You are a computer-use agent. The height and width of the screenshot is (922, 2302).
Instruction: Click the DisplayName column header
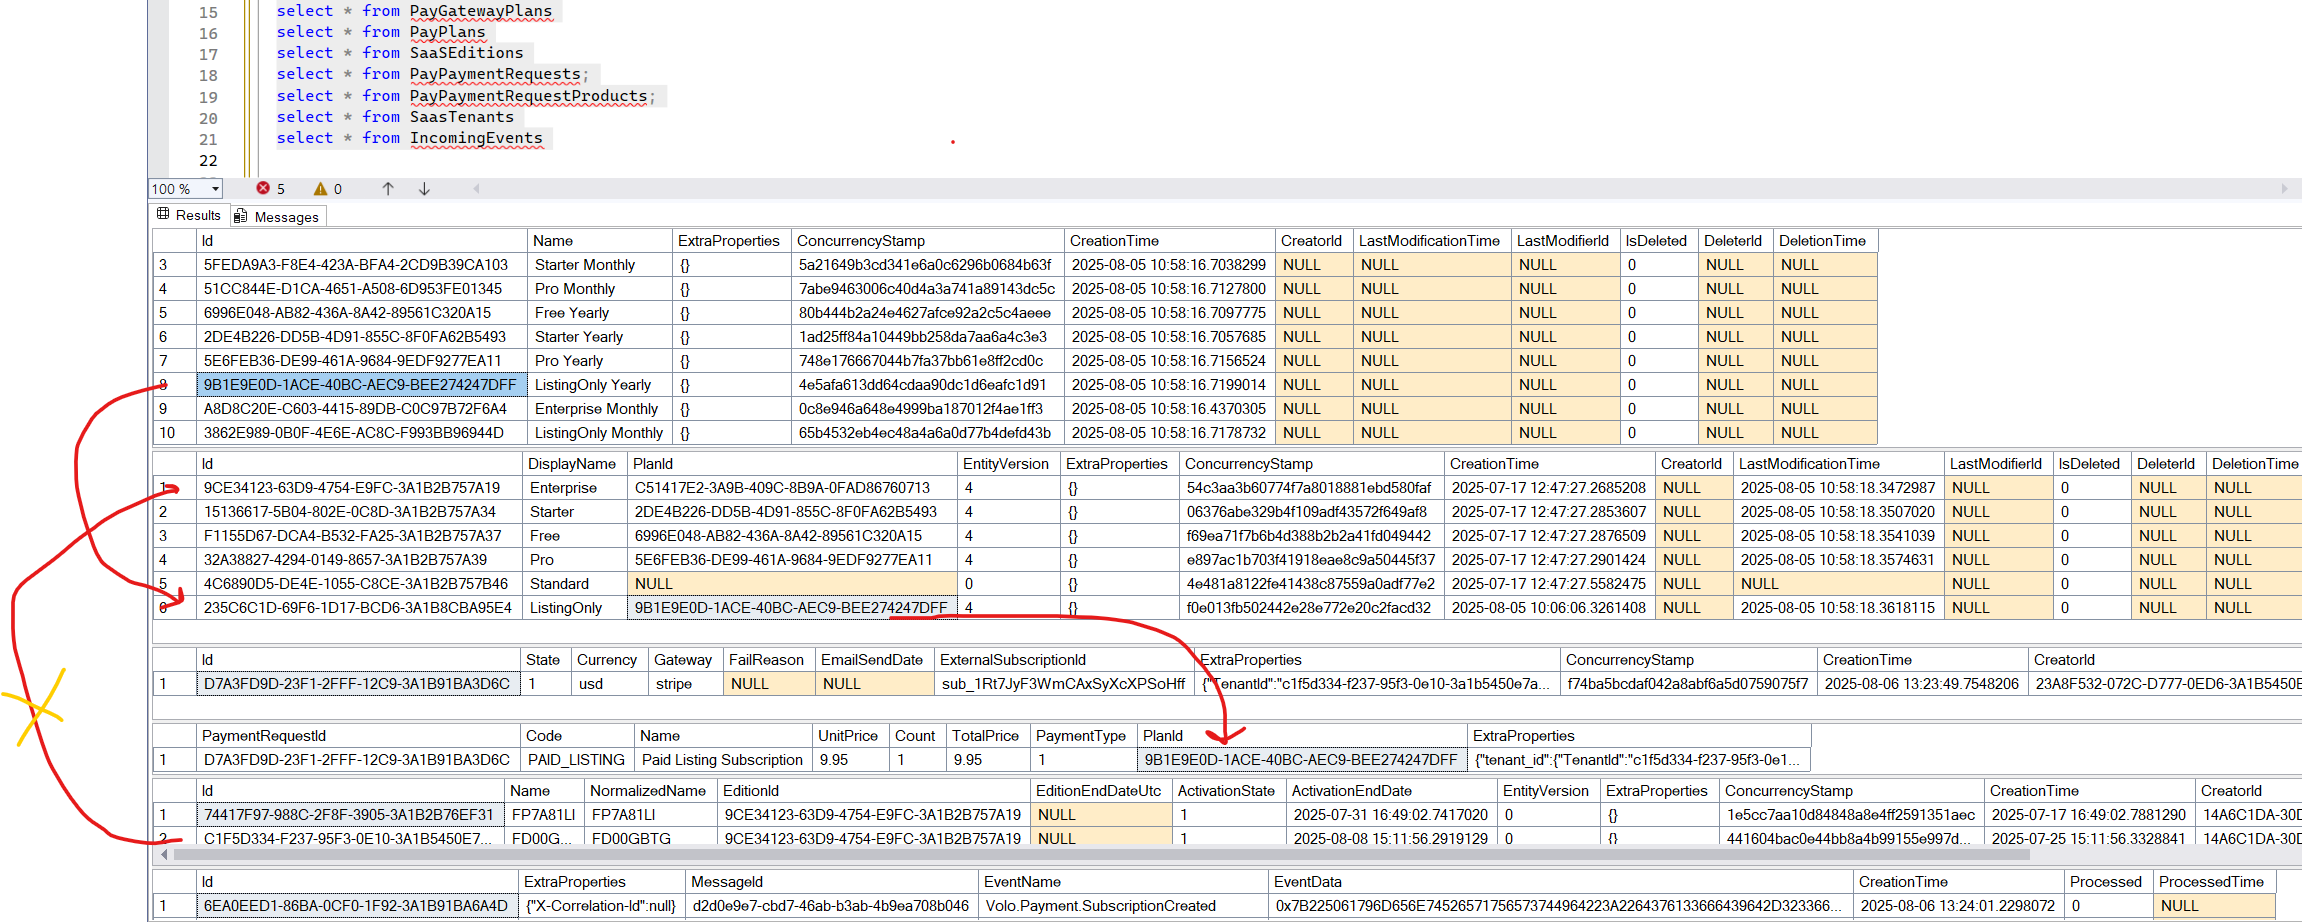(x=575, y=464)
